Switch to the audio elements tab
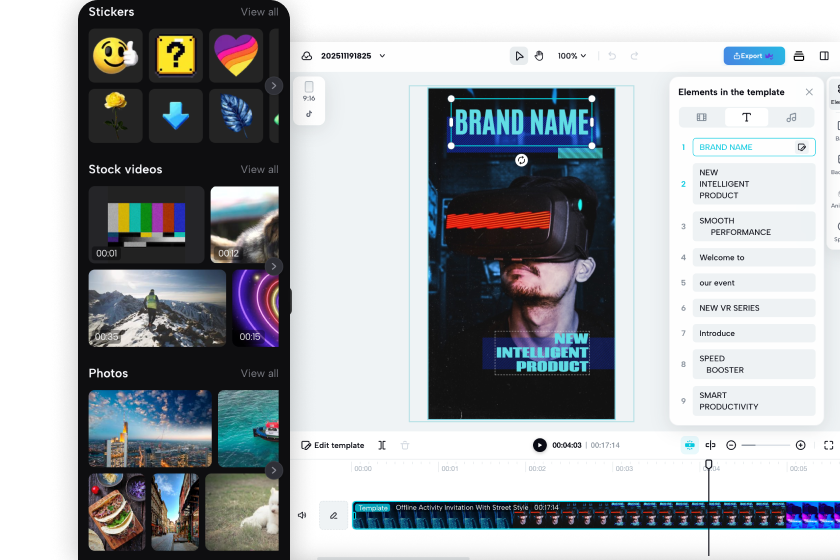This screenshot has width=840, height=560. (x=791, y=117)
